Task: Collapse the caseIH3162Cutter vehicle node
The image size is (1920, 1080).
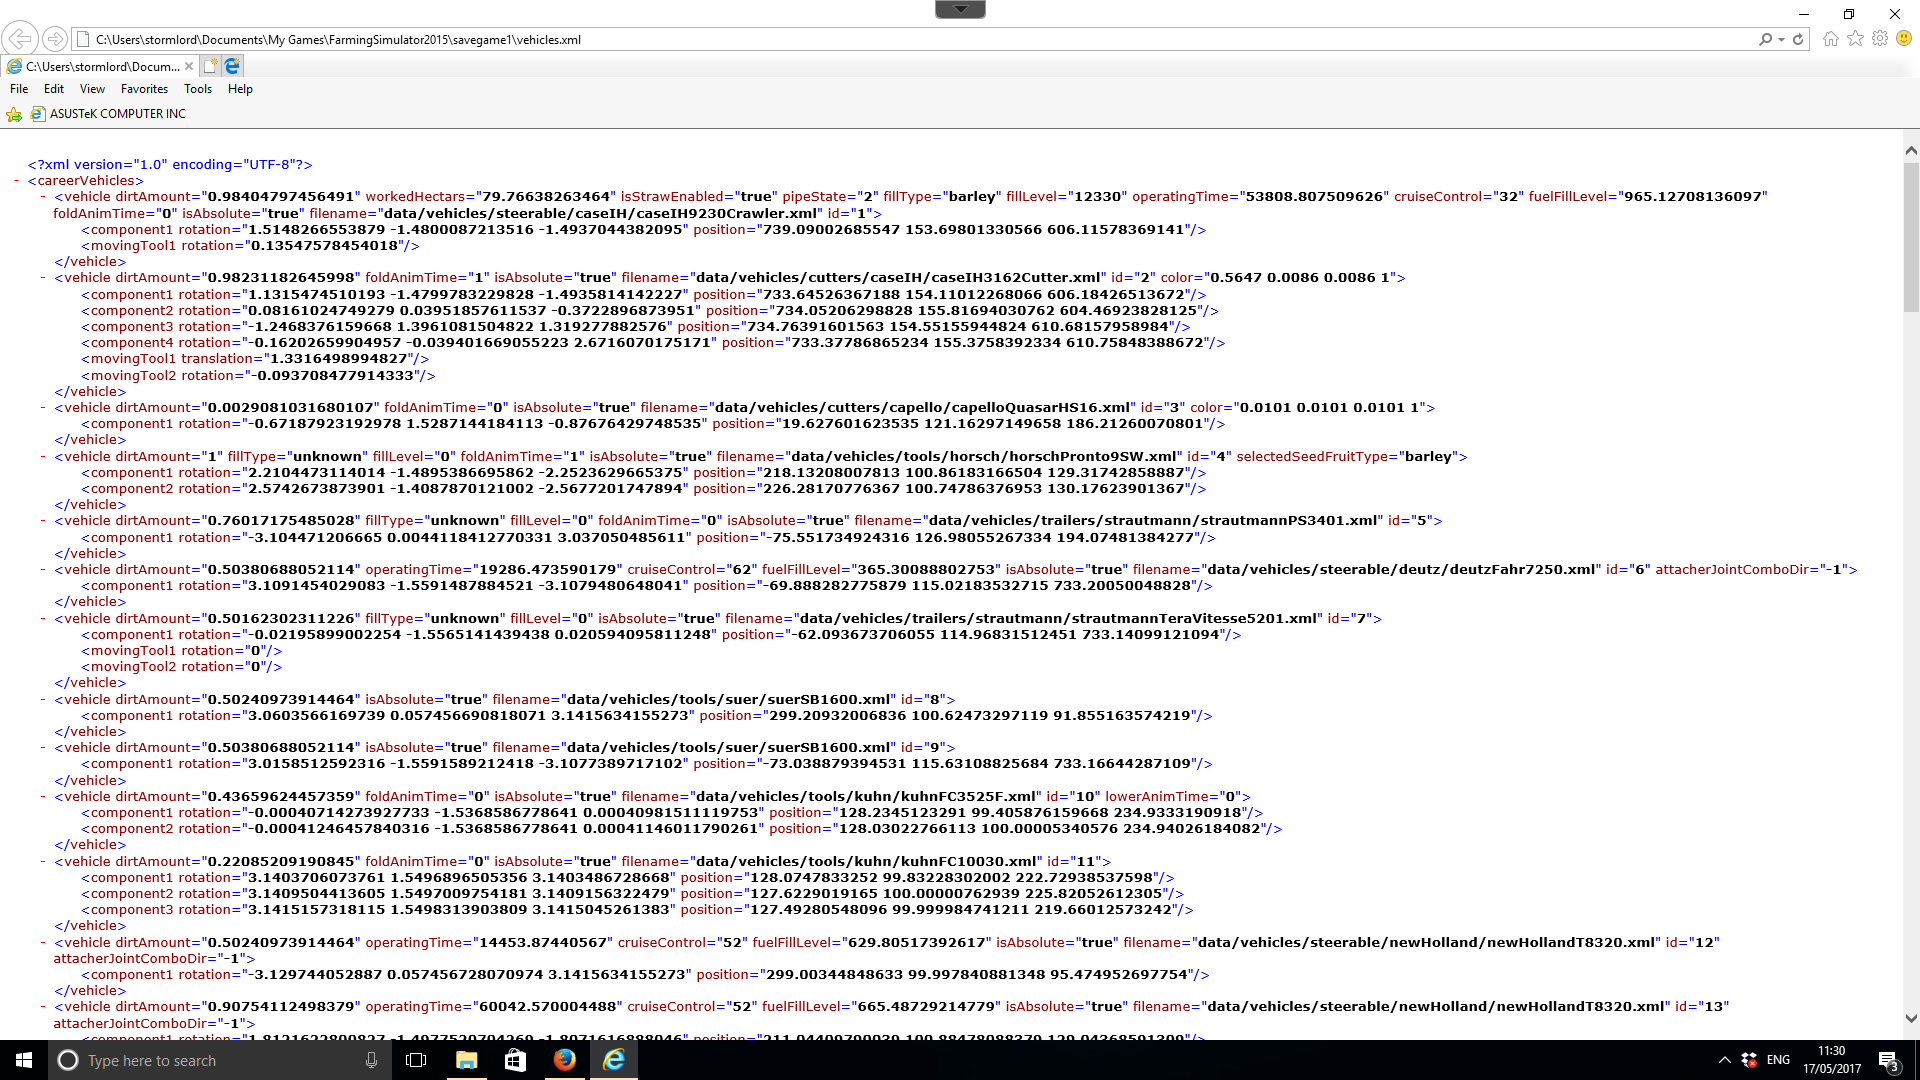Action: click(x=44, y=278)
